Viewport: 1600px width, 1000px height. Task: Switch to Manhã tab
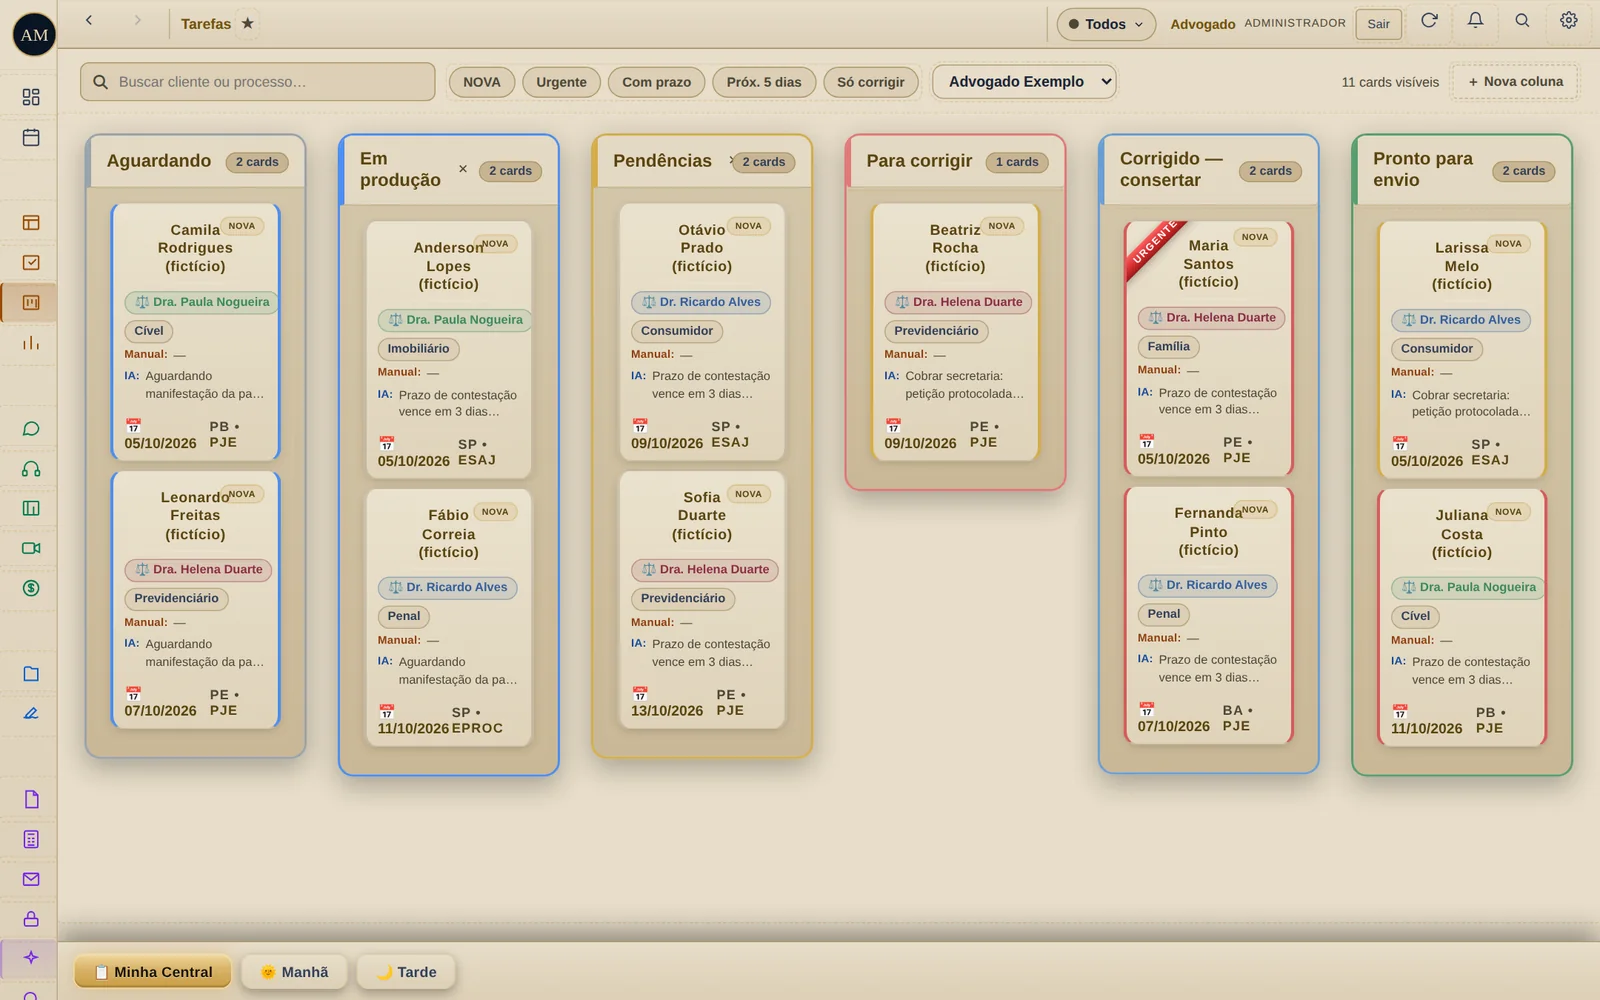(x=295, y=972)
